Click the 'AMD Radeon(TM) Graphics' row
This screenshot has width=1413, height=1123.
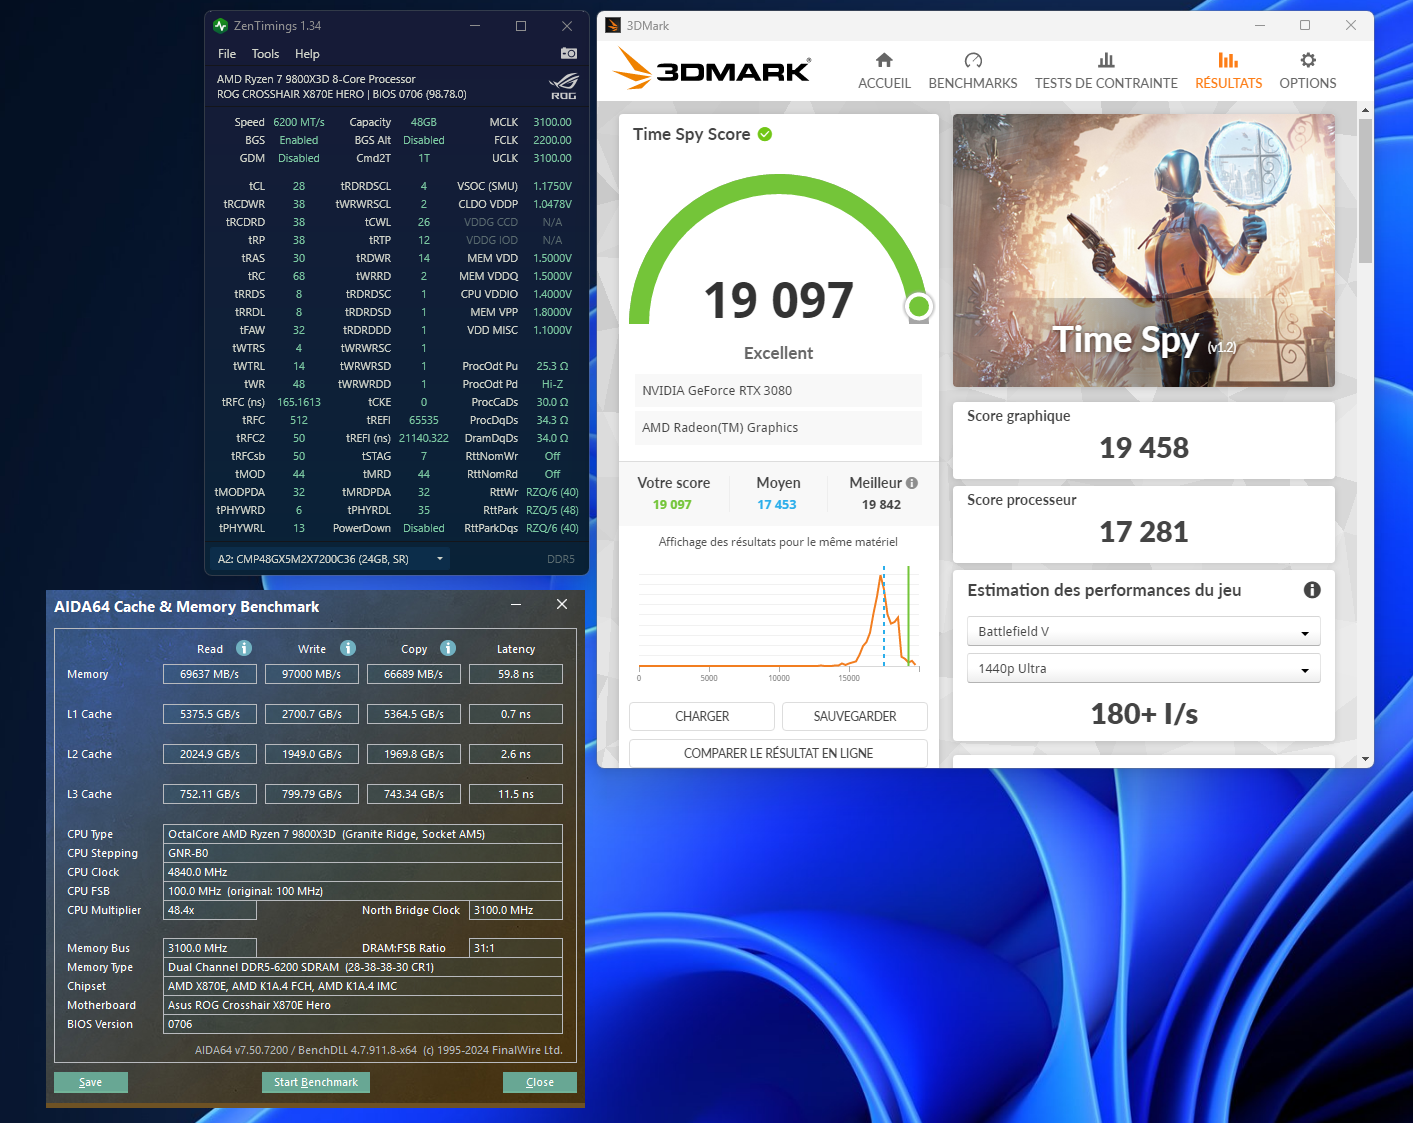tap(778, 428)
